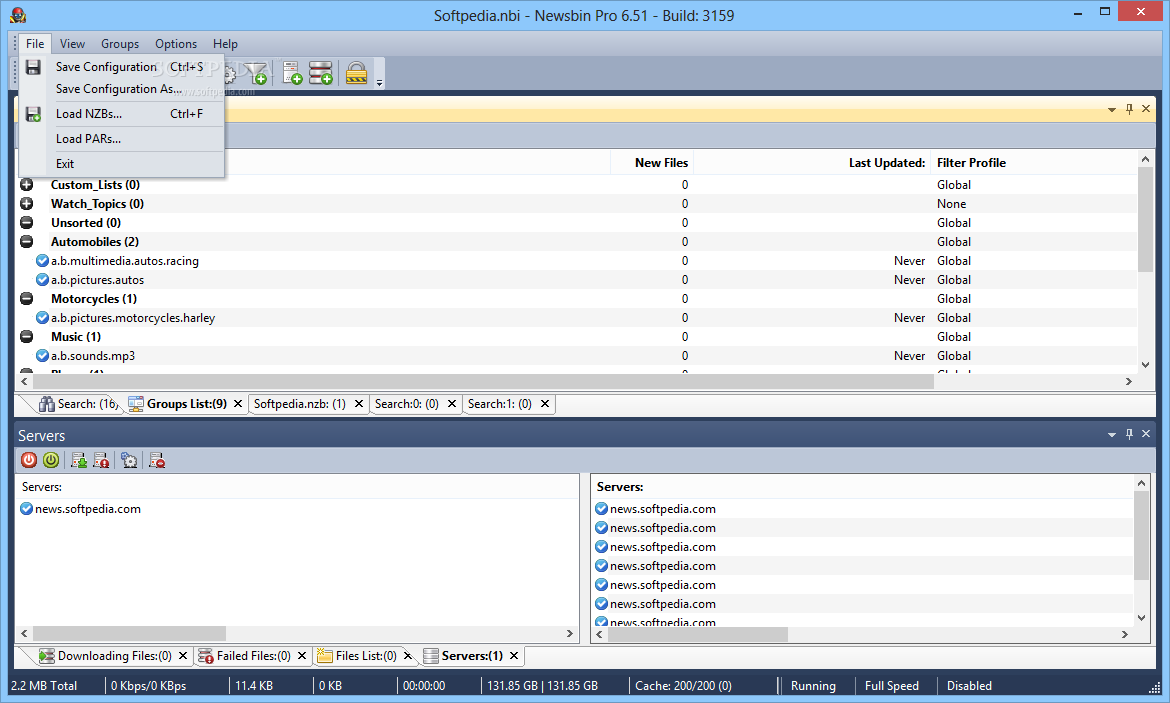Screen dimensions: 1170x703
Task: Collapse the Music (1) group
Action: click(x=26, y=337)
